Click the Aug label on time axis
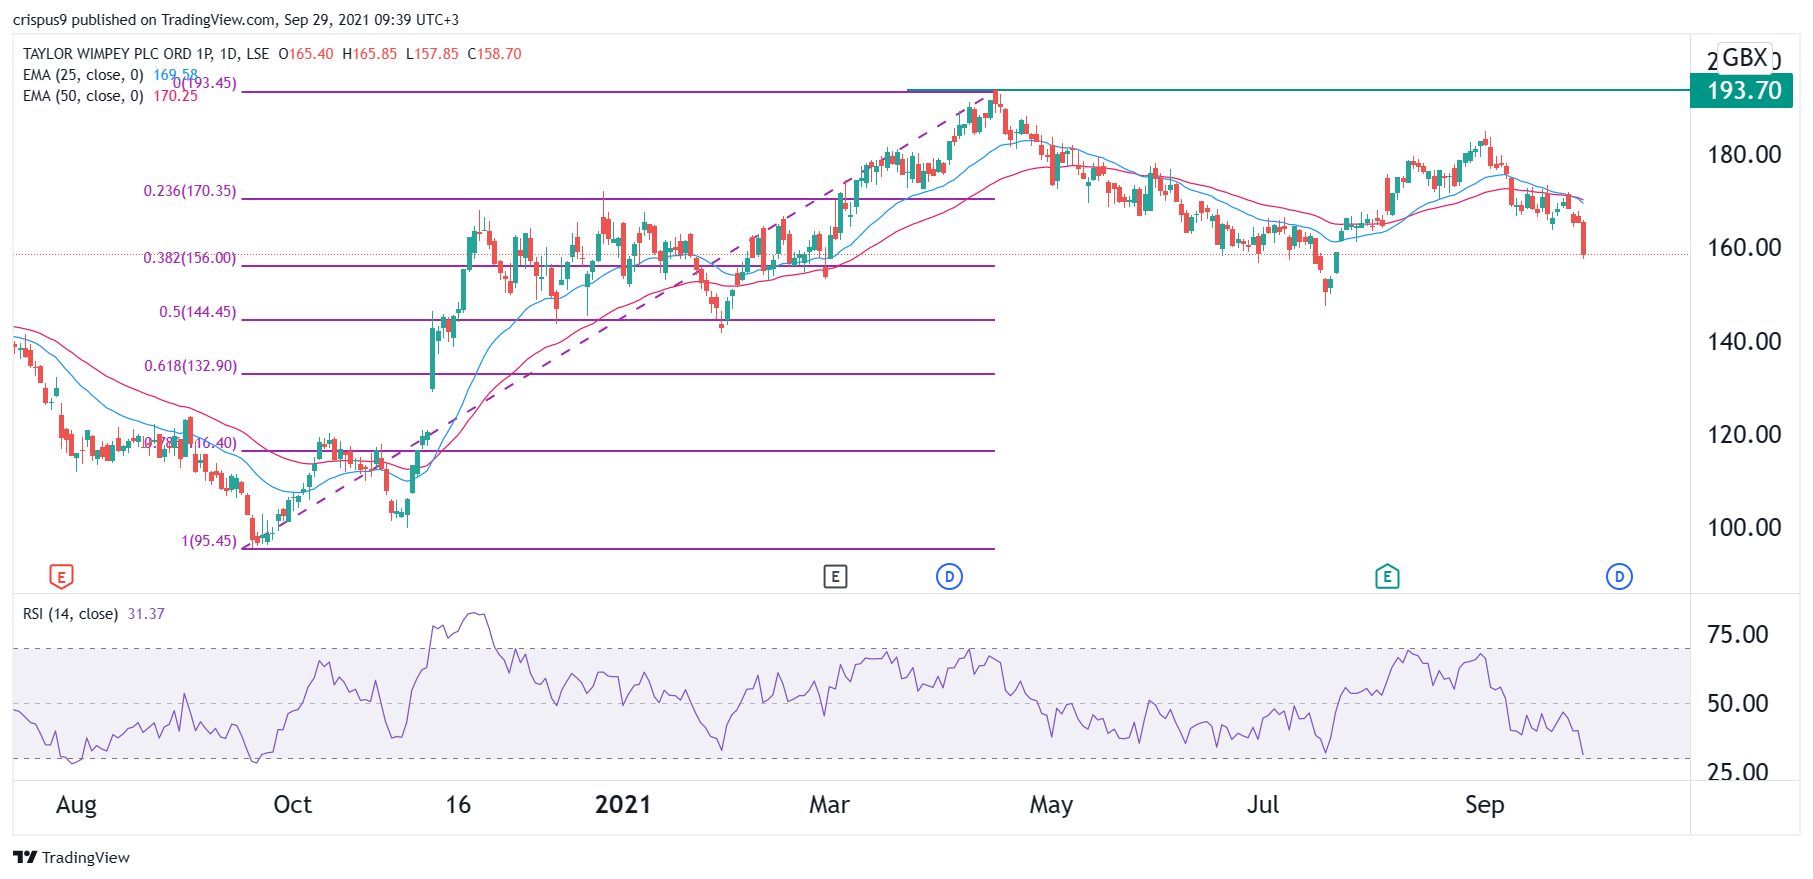Screen dimensions: 1813x879 click(76, 805)
